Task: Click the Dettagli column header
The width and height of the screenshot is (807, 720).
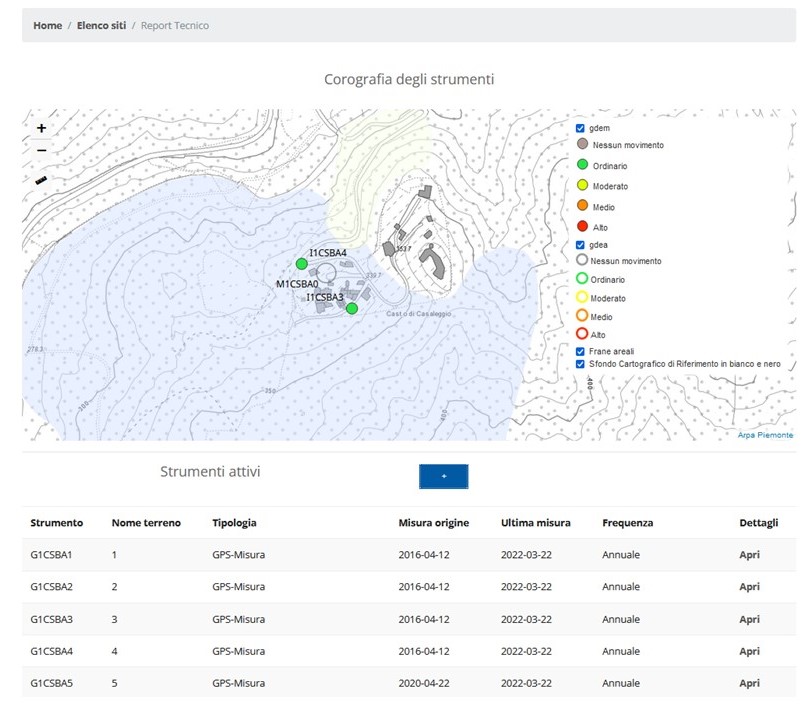Action: [759, 523]
